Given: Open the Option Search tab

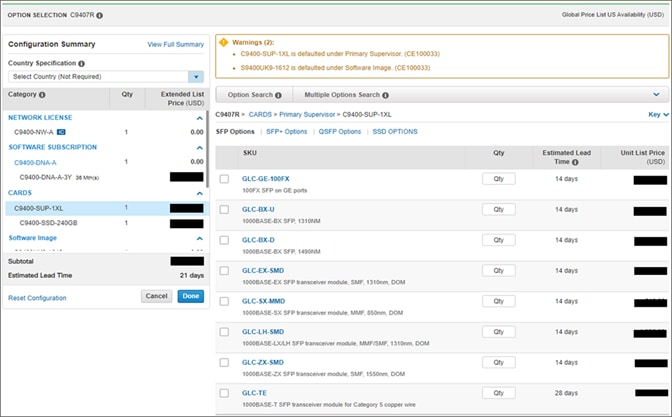Looking at the screenshot, I should pyautogui.click(x=254, y=95).
